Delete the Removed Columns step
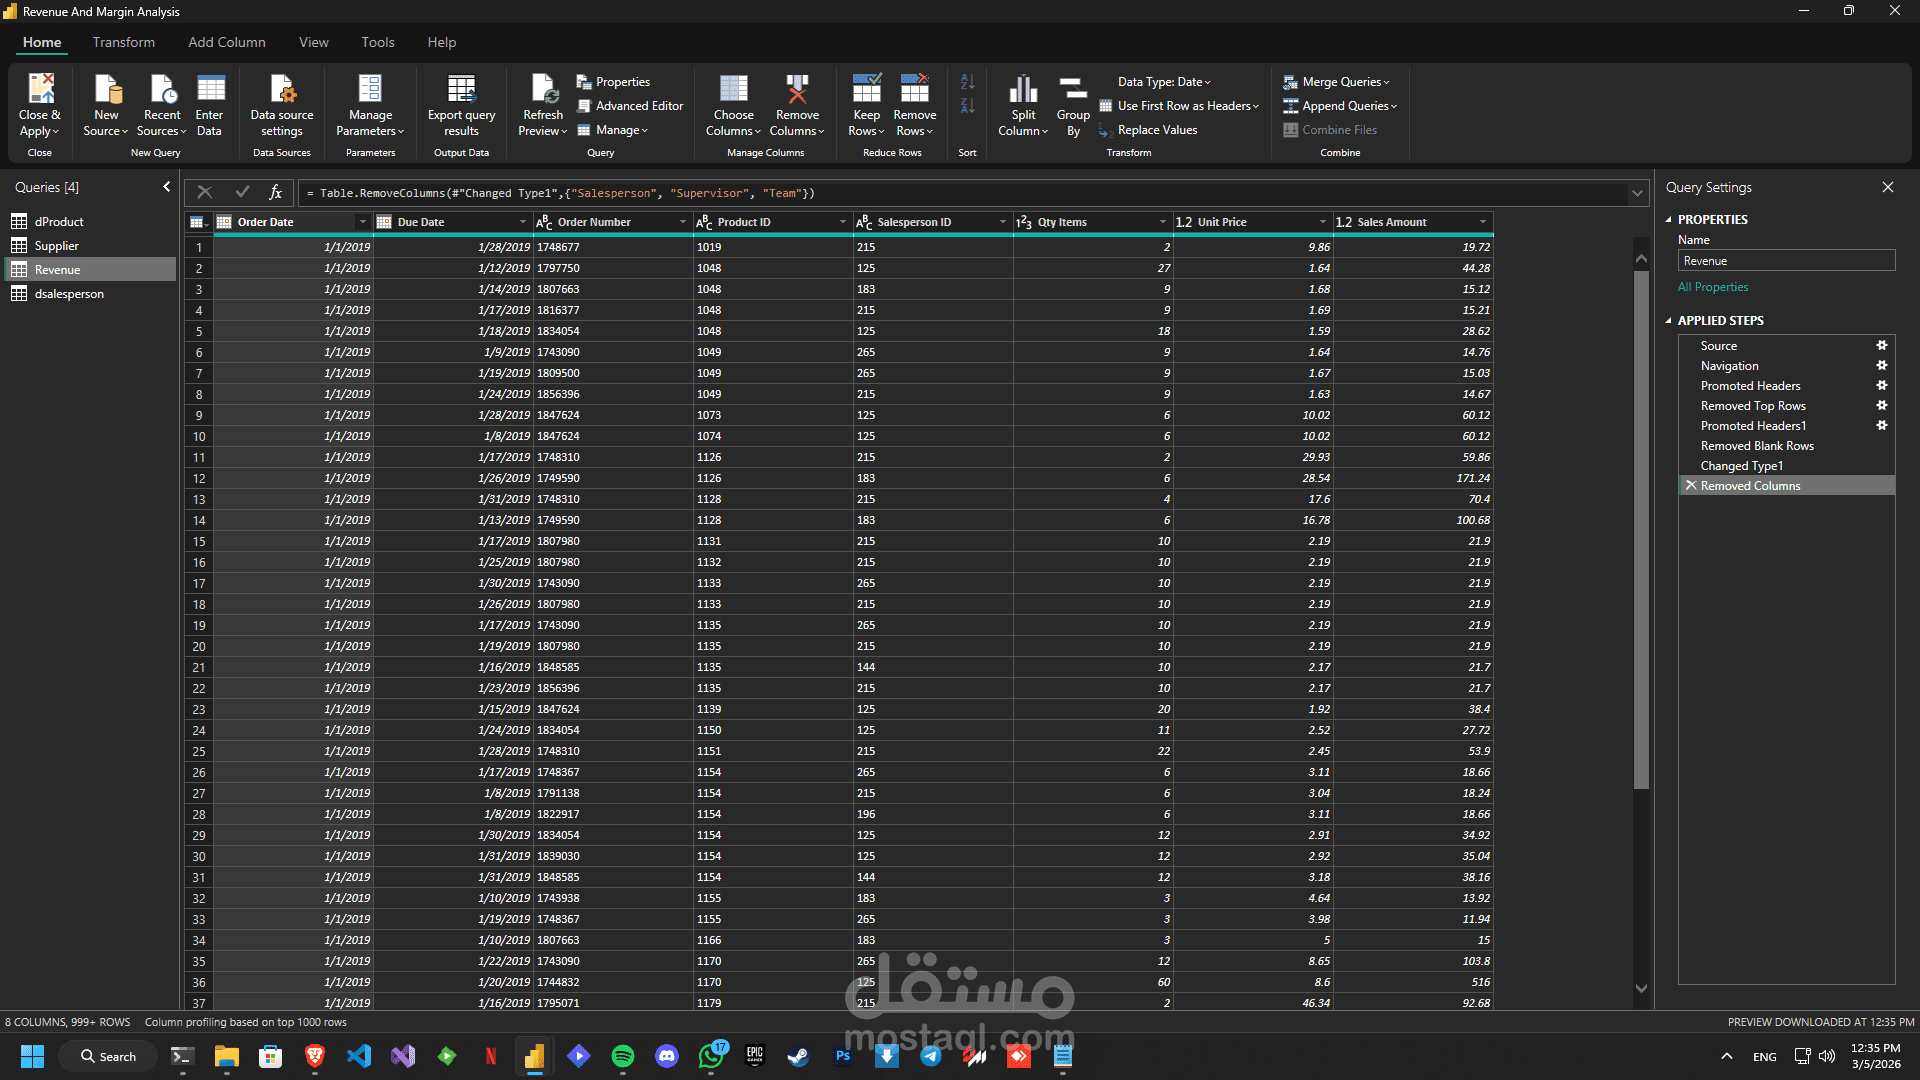This screenshot has width=1920, height=1080. pyautogui.click(x=1691, y=486)
